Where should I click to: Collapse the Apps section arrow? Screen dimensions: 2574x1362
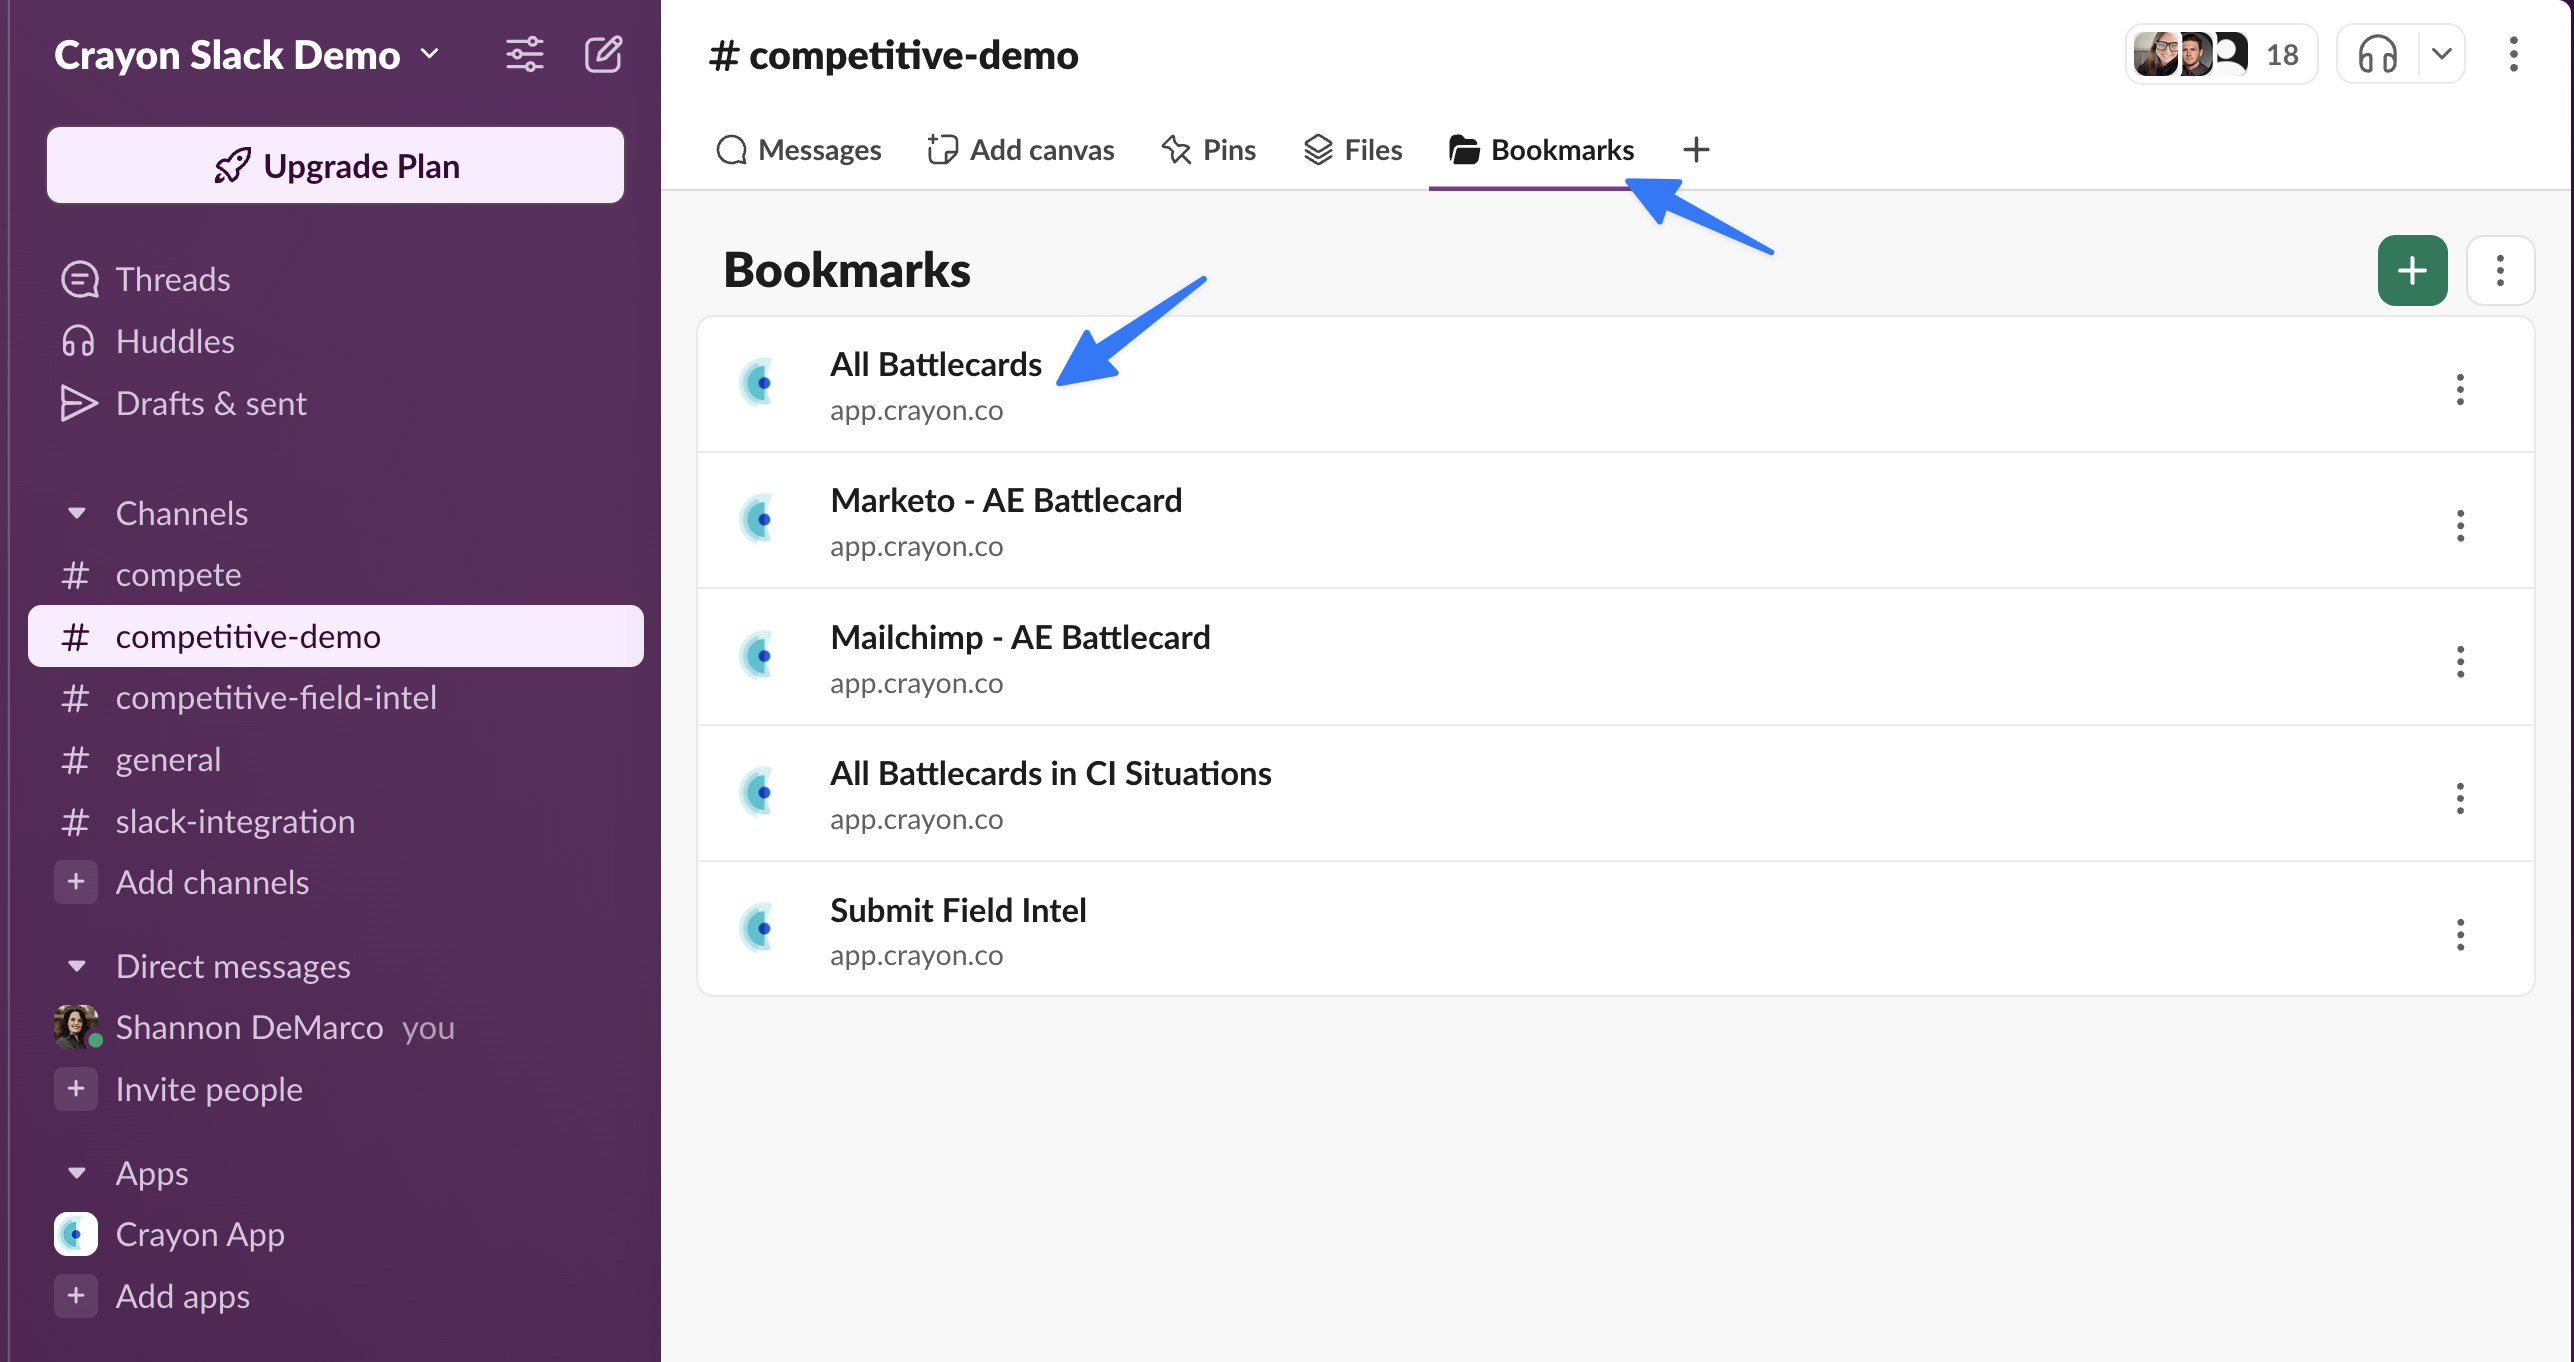[x=76, y=1173]
